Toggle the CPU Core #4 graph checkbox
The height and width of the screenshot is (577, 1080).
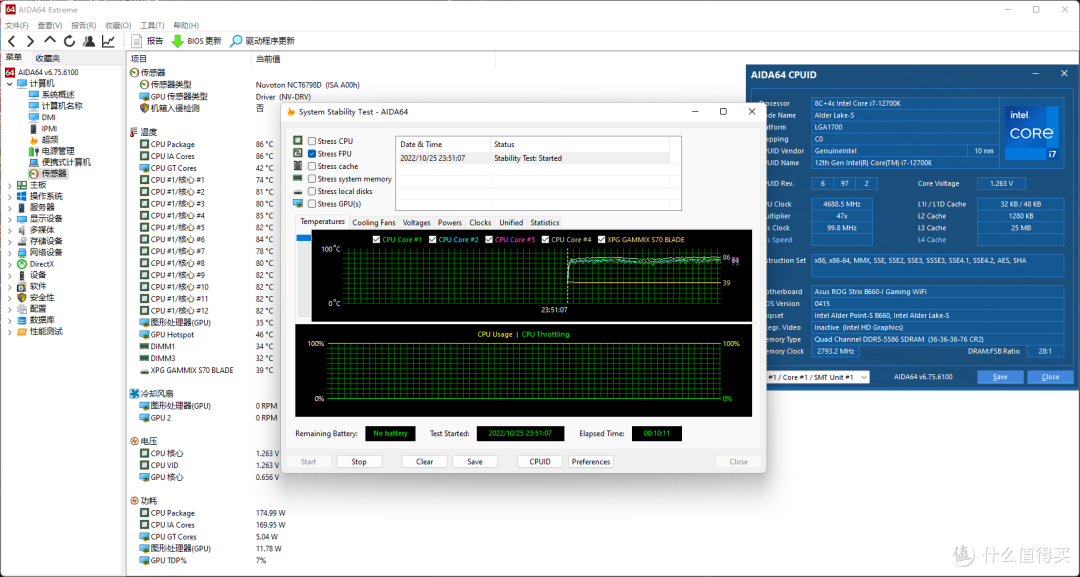point(546,240)
